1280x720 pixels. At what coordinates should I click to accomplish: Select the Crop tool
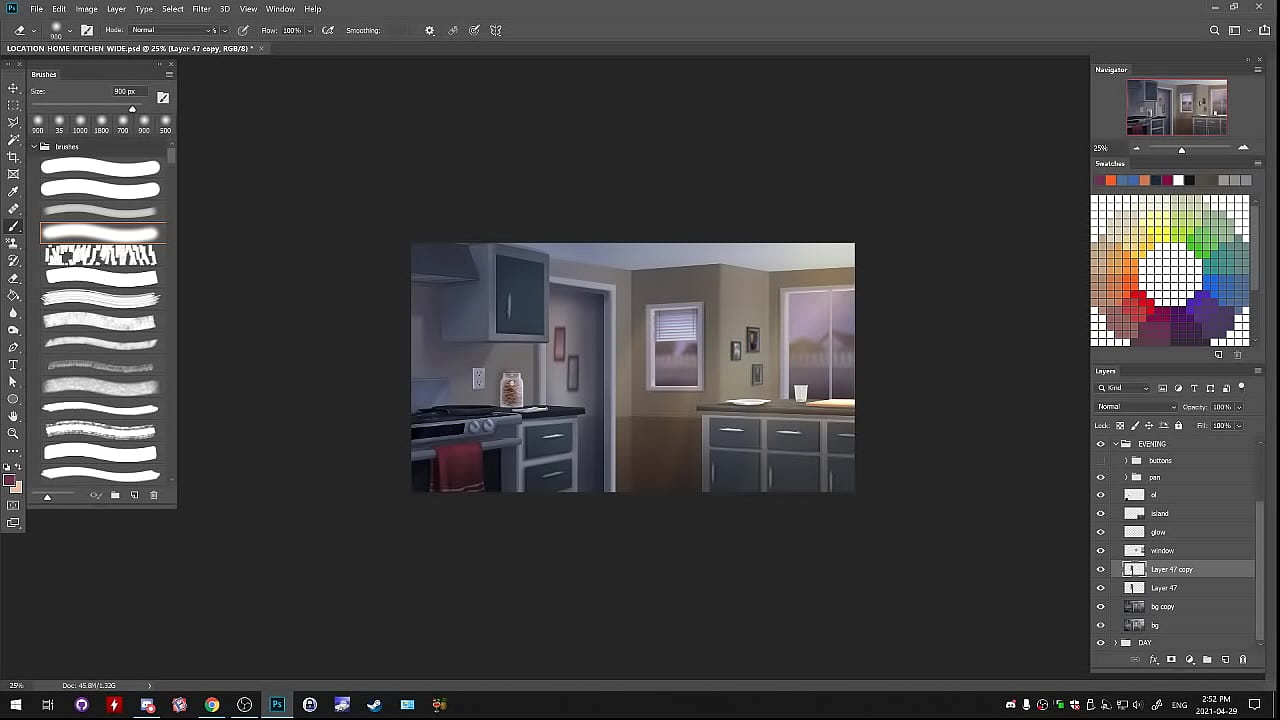pos(13,157)
